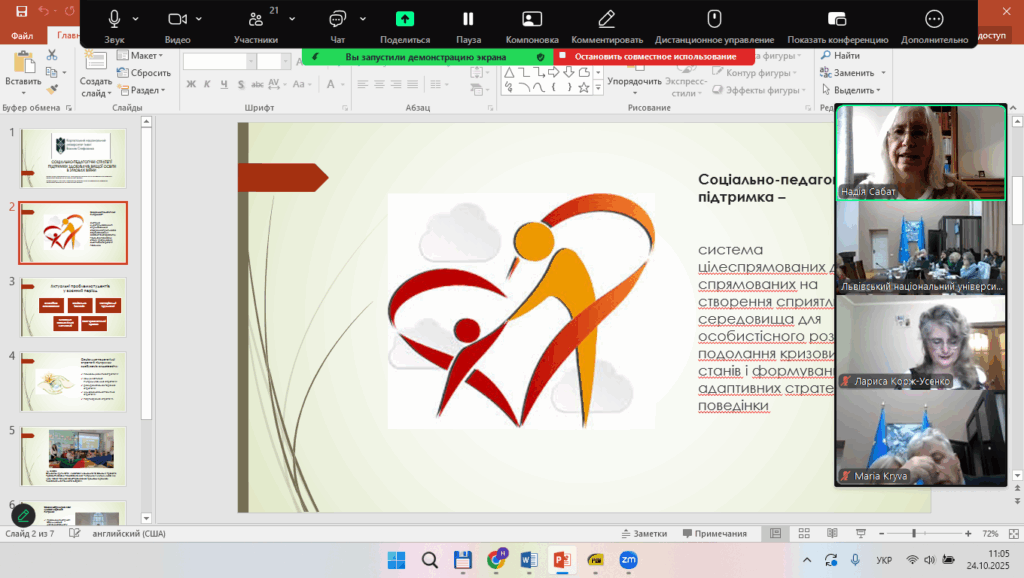Toggle the Заметки notes pane
Viewport: 1024px width, 578px height.
(643, 534)
